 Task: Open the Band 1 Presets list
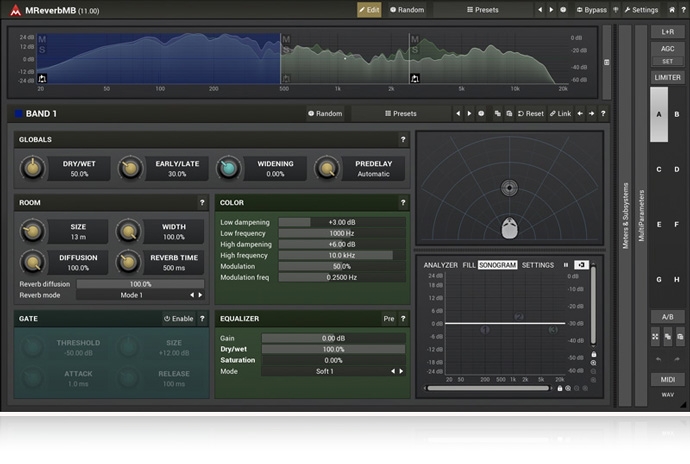(x=400, y=114)
